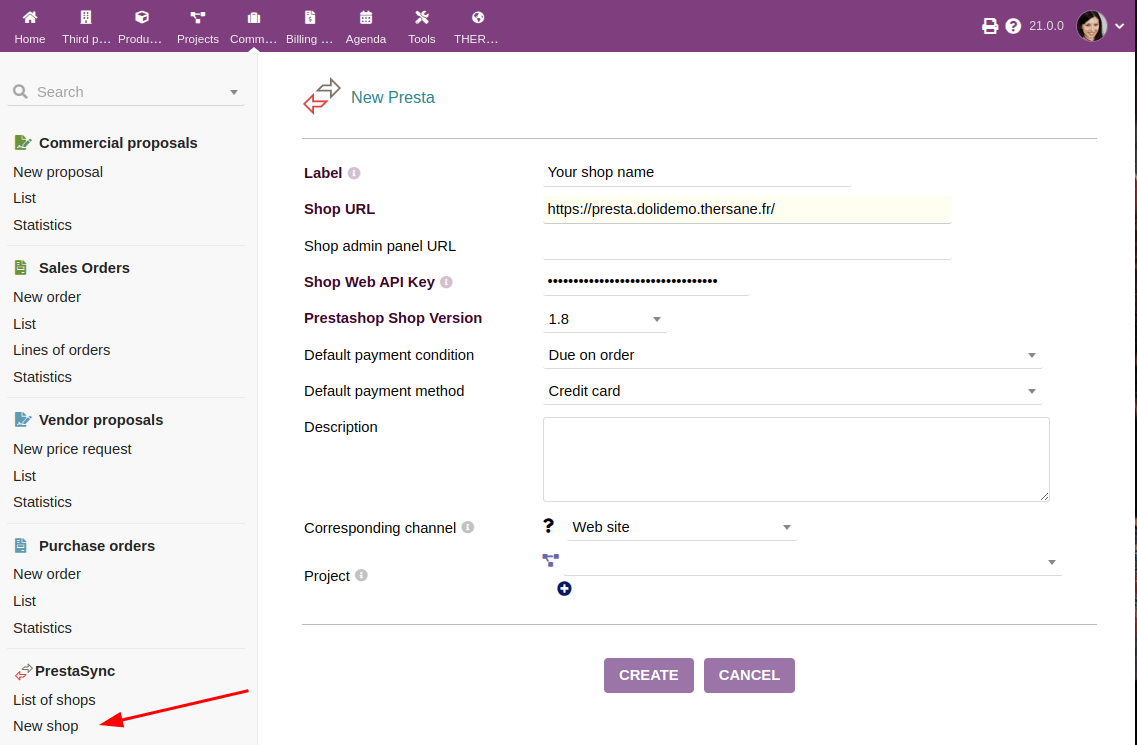
Task: Open Default payment condition dropdown
Action: coord(791,355)
